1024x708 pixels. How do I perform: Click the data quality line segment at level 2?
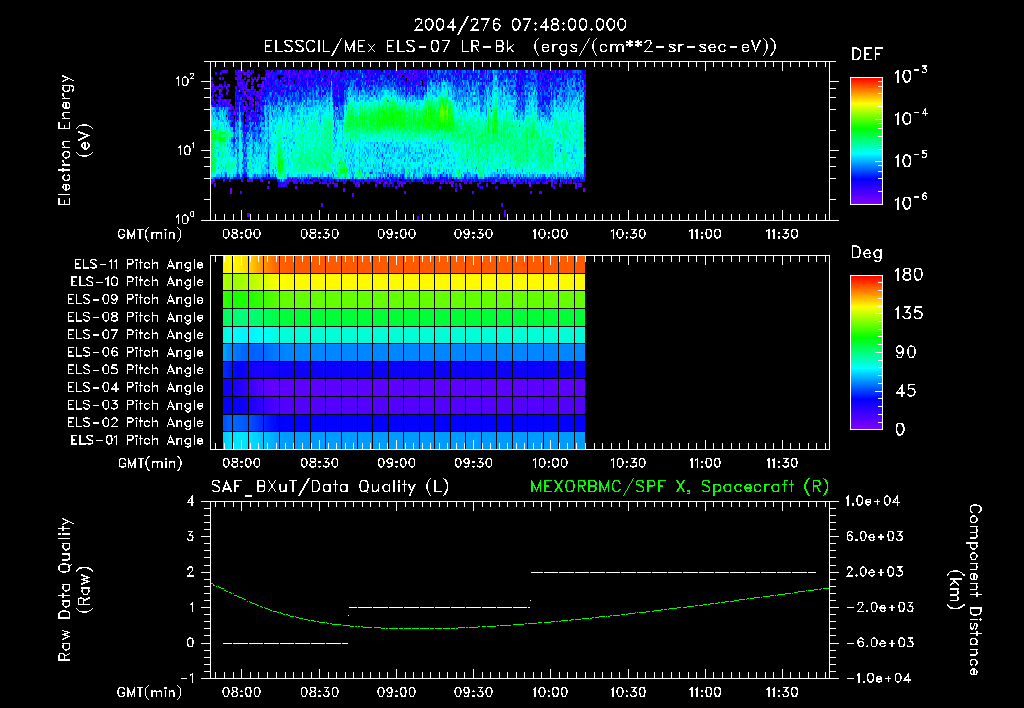coord(673,572)
